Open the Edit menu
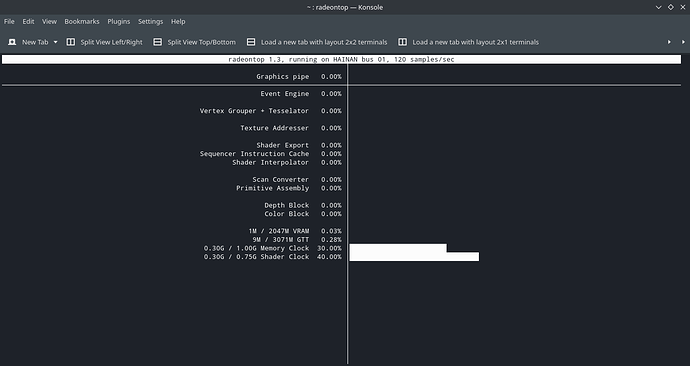This screenshot has height=366, width=690. point(28,21)
